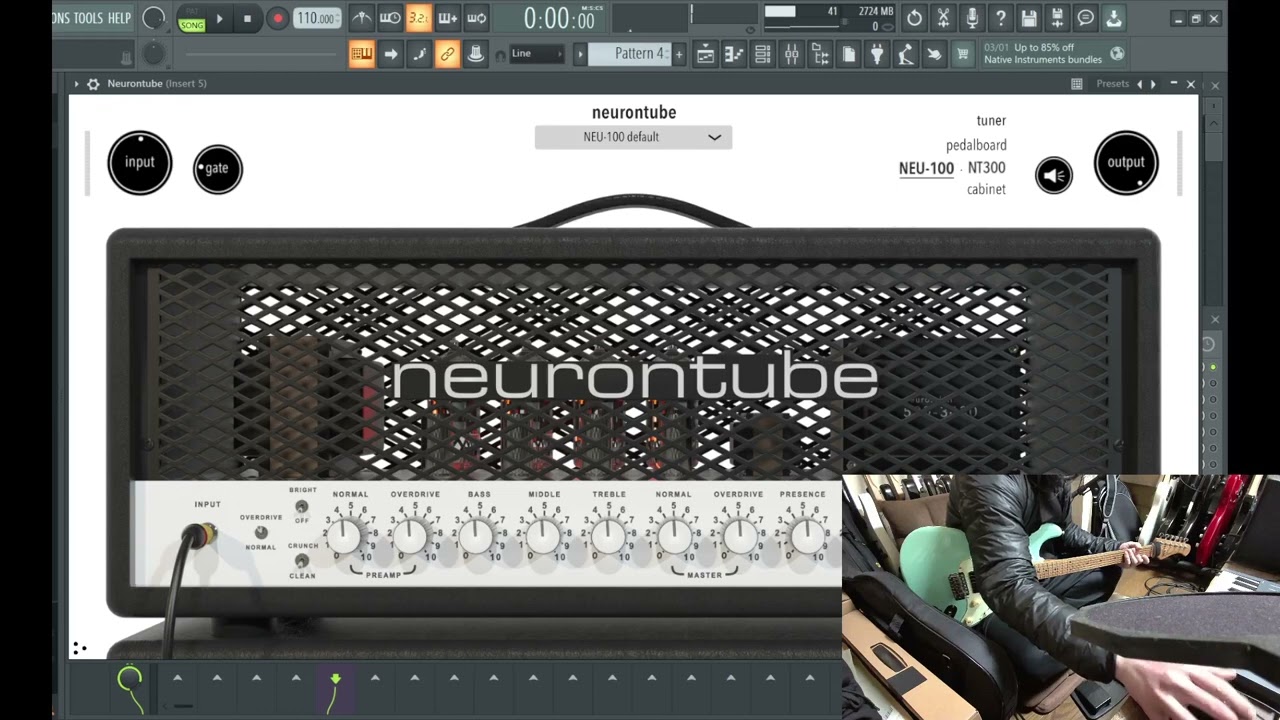Image resolution: width=1280 pixels, height=720 pixels.
Task: Toggle the overdub recording icon
Action: [448, 18]
